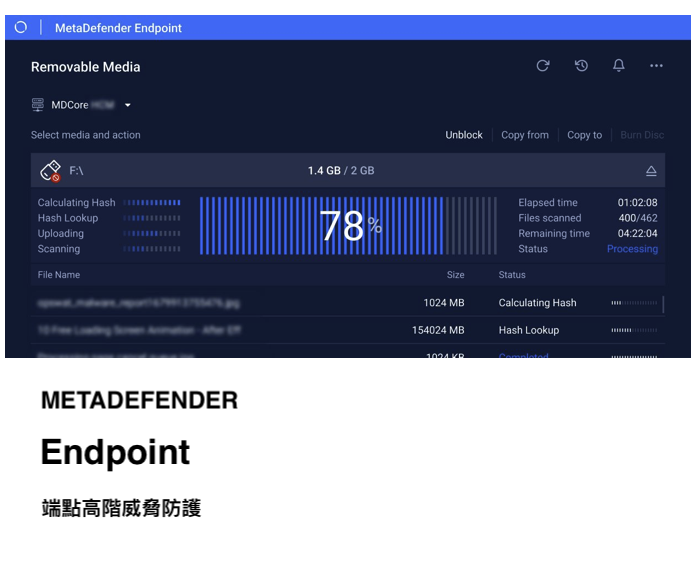695x580 pixels.
Task: Click the Hash Lookup status in file row
Action: 529,330
